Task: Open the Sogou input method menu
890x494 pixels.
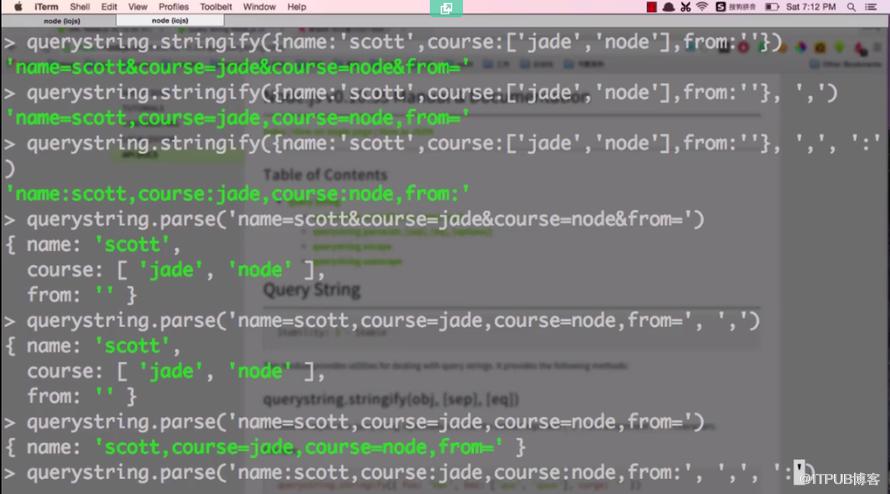Action: coord(736,7)
